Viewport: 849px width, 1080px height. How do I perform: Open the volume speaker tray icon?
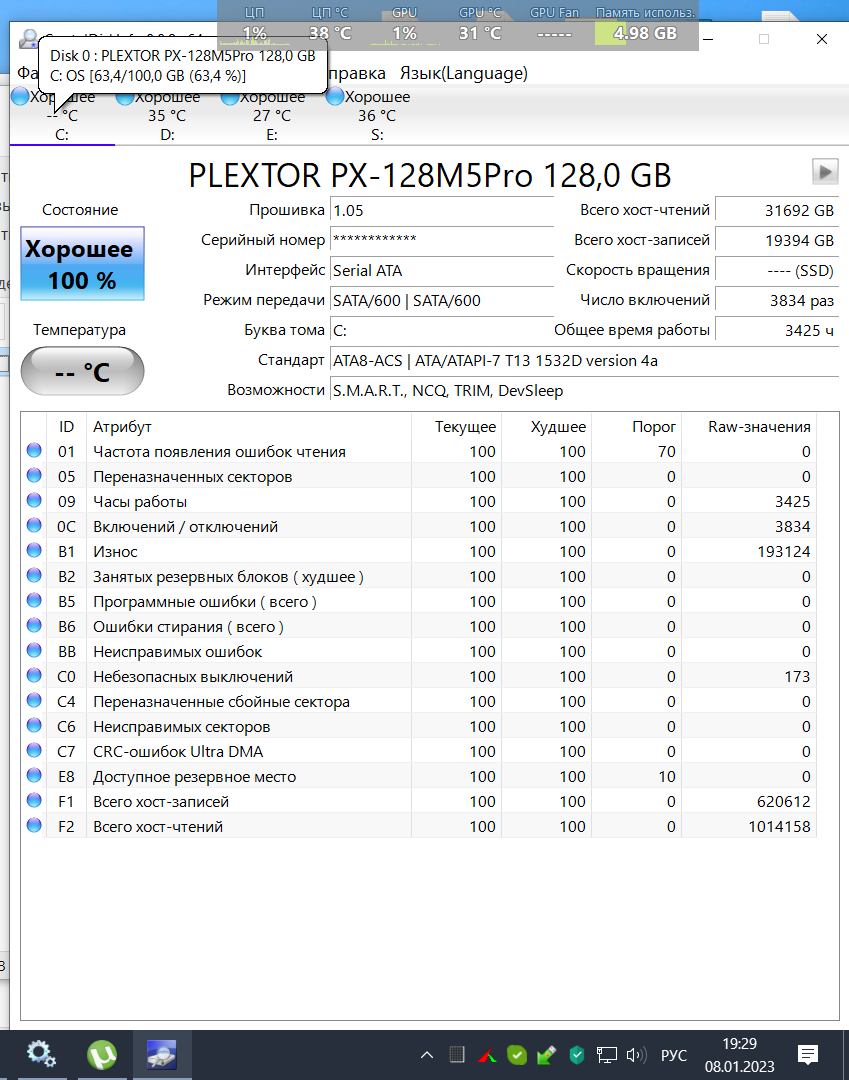click(x=636, y=1055)
